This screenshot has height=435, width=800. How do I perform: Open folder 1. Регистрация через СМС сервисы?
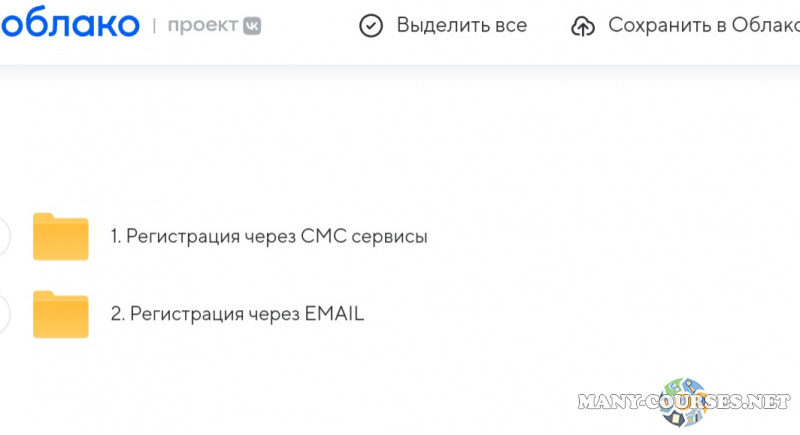click(x=269, y=237)
